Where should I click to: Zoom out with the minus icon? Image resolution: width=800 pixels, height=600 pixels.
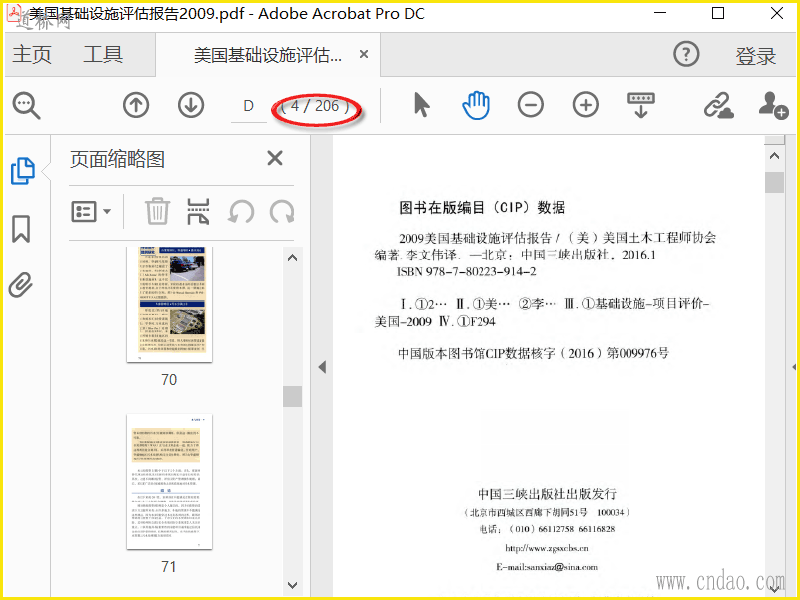click(531, 105)
